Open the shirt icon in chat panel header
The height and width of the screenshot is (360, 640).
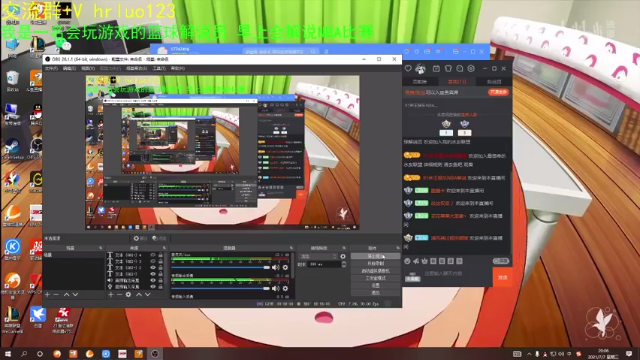pyautogui.click(x=448, y=69)
